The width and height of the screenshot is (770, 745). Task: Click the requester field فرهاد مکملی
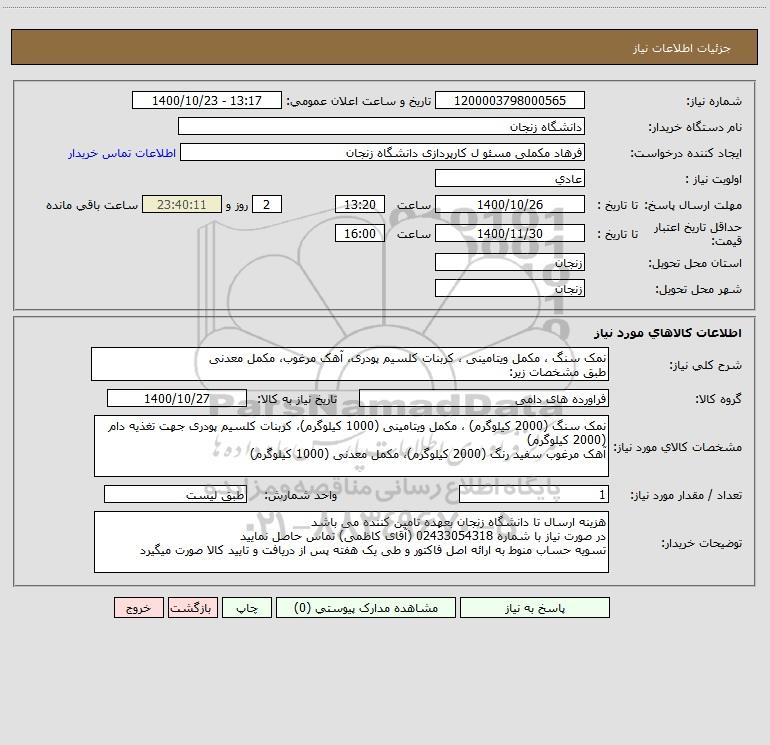point(383,152)
